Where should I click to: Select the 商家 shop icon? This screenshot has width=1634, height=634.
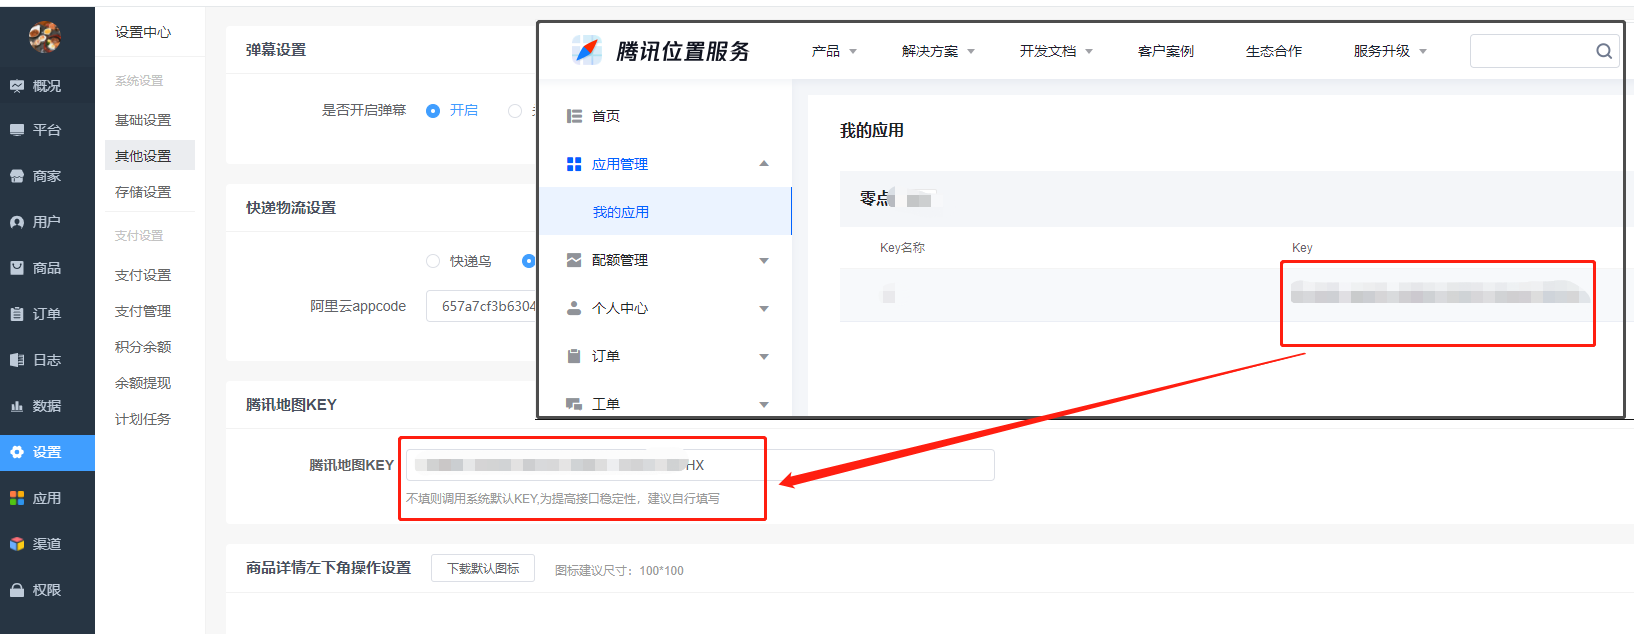[x=17, y=176]
